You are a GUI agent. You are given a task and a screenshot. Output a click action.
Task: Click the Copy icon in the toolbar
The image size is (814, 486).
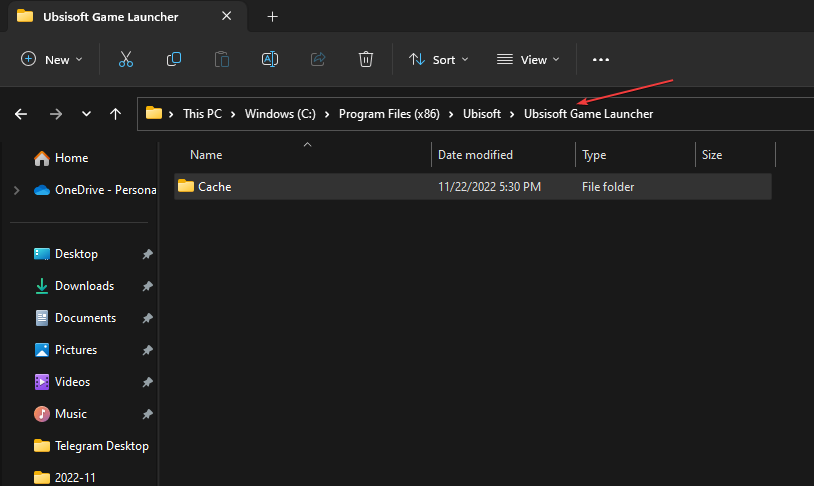tap(173, 59)
